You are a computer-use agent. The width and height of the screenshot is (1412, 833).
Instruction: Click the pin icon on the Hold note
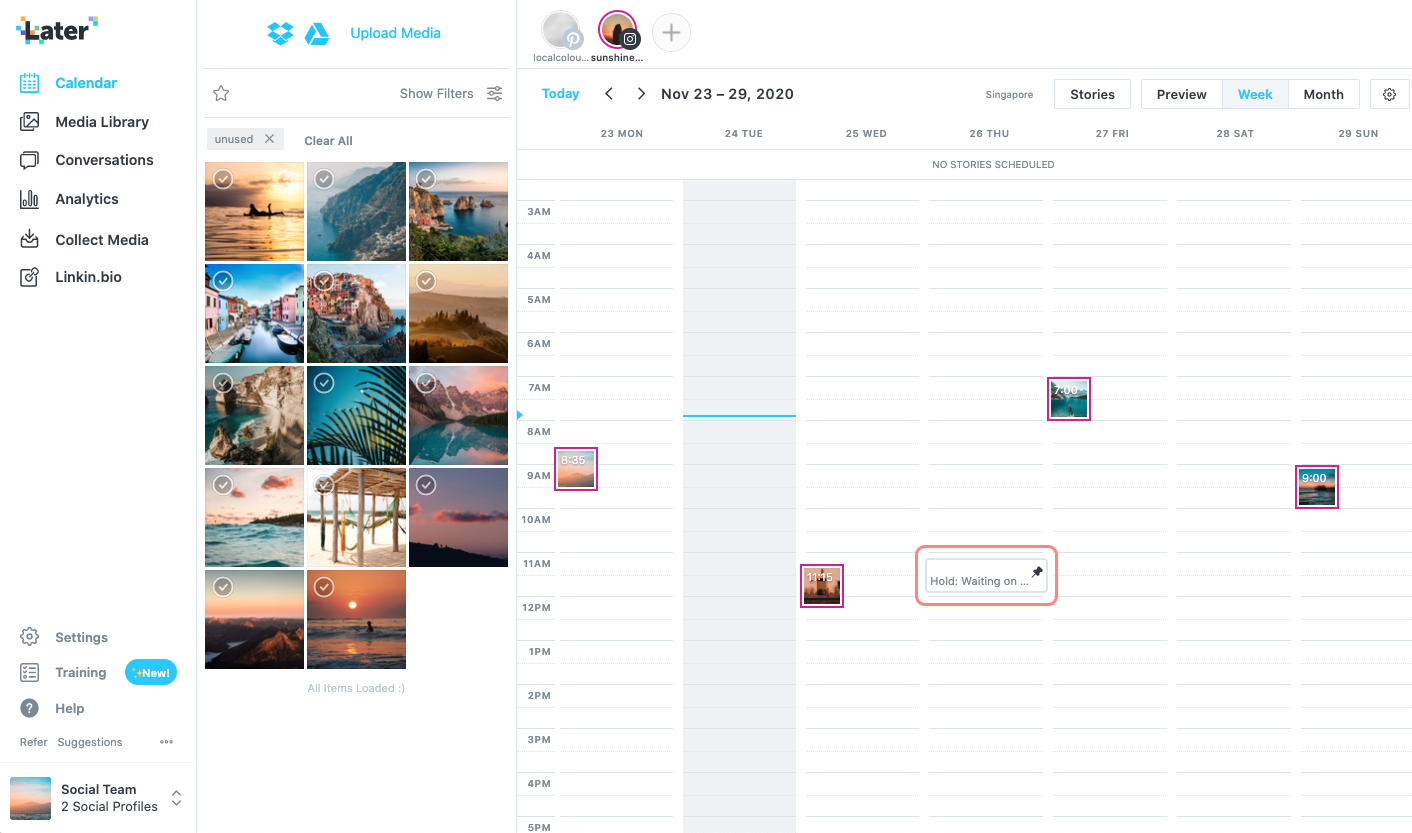point(1037,572)
